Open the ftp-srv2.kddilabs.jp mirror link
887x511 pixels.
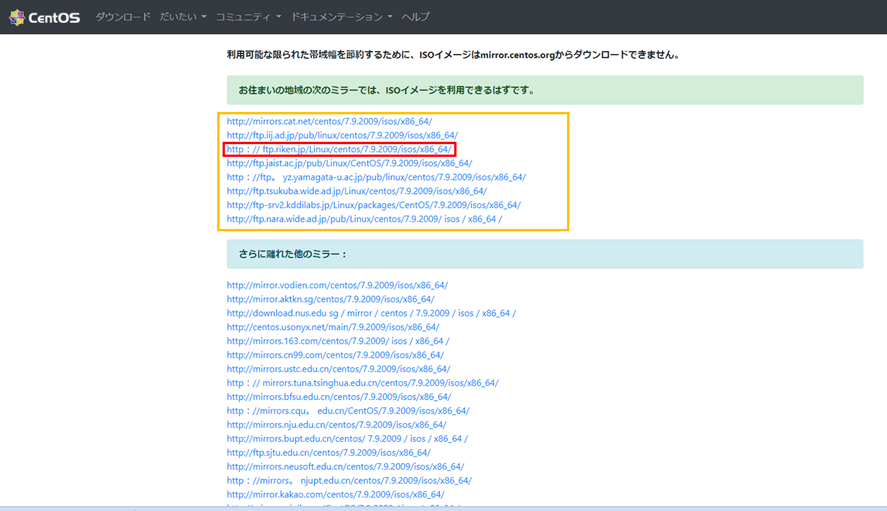[x=374, y=205]
